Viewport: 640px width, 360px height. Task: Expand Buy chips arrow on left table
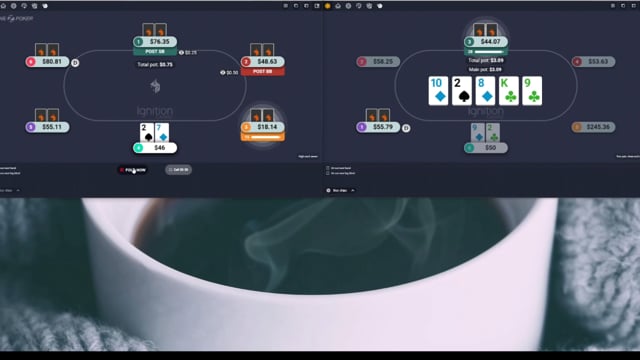point(18,190)
